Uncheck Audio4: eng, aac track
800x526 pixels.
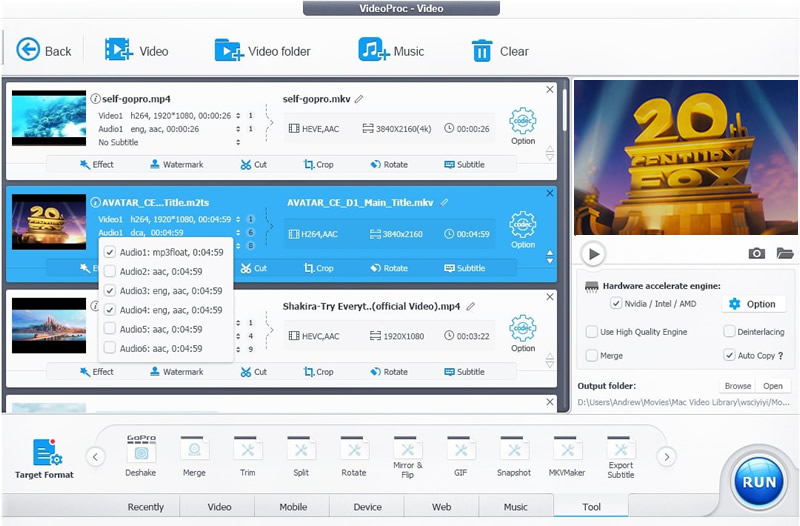pos(110,310)
